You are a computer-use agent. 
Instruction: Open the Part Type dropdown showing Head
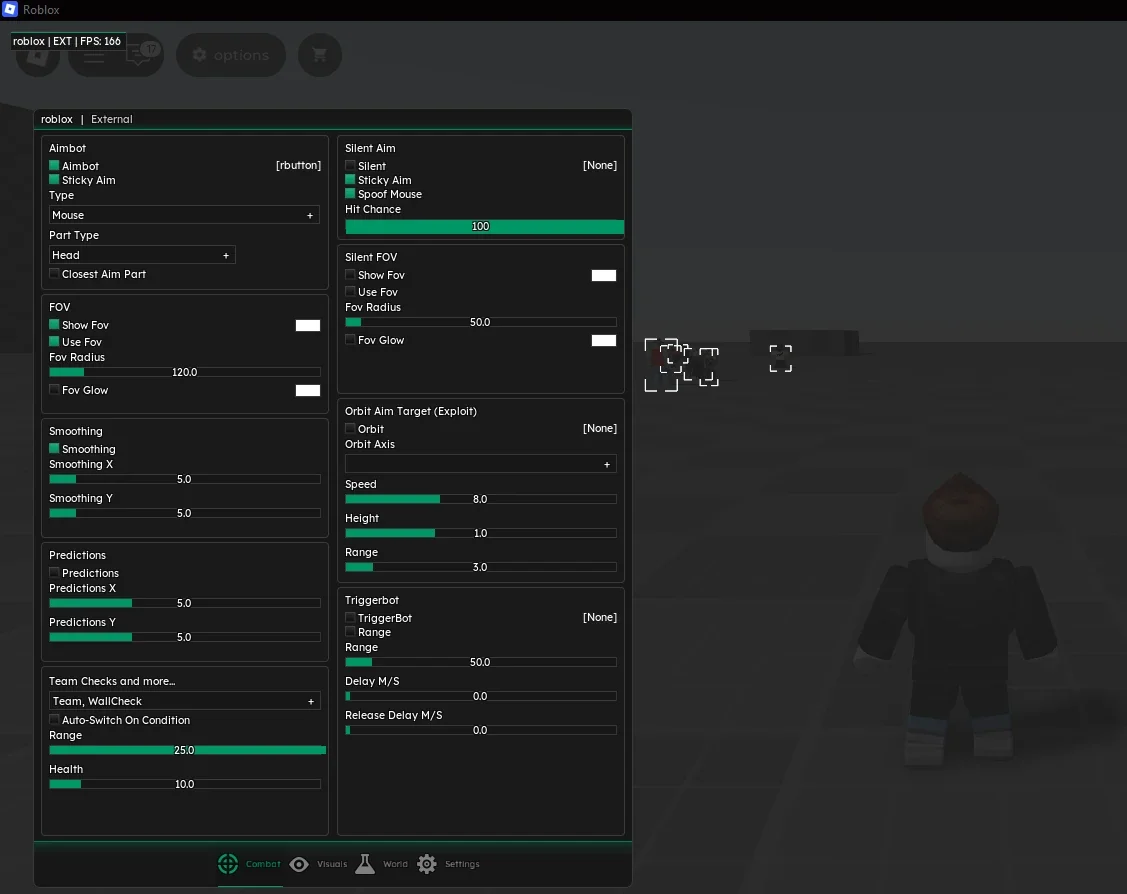click(141, 255)
